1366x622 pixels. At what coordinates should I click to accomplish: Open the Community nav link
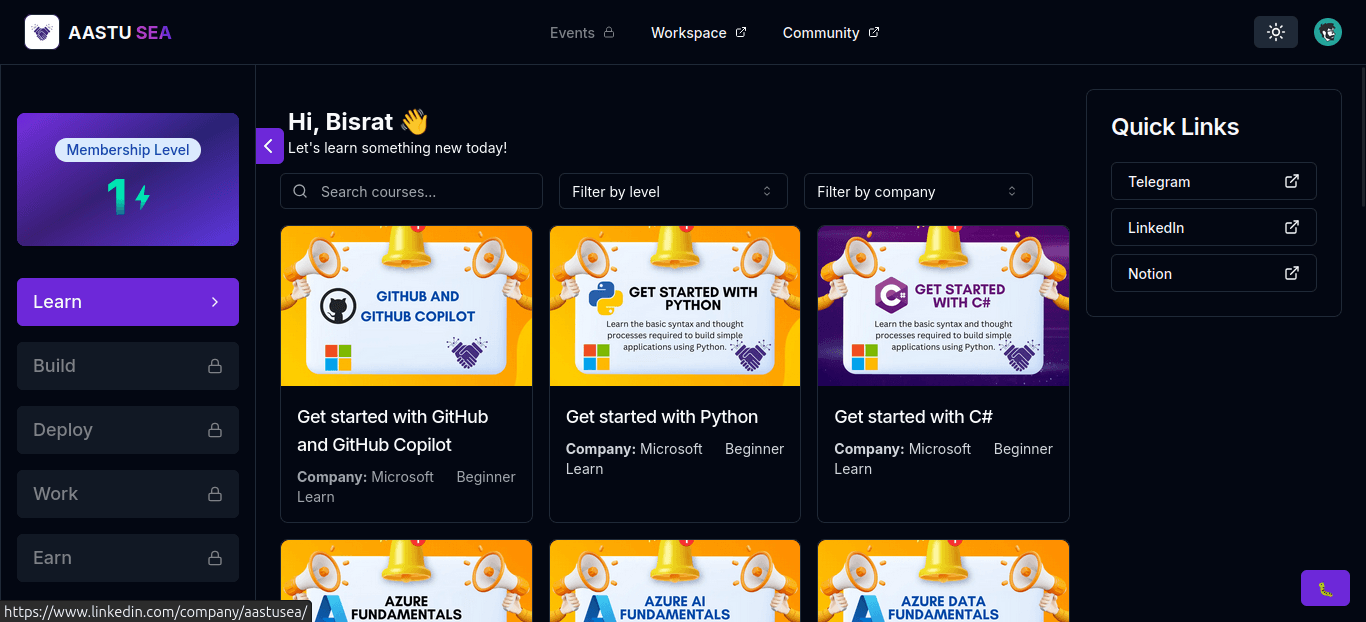(831, 32)
